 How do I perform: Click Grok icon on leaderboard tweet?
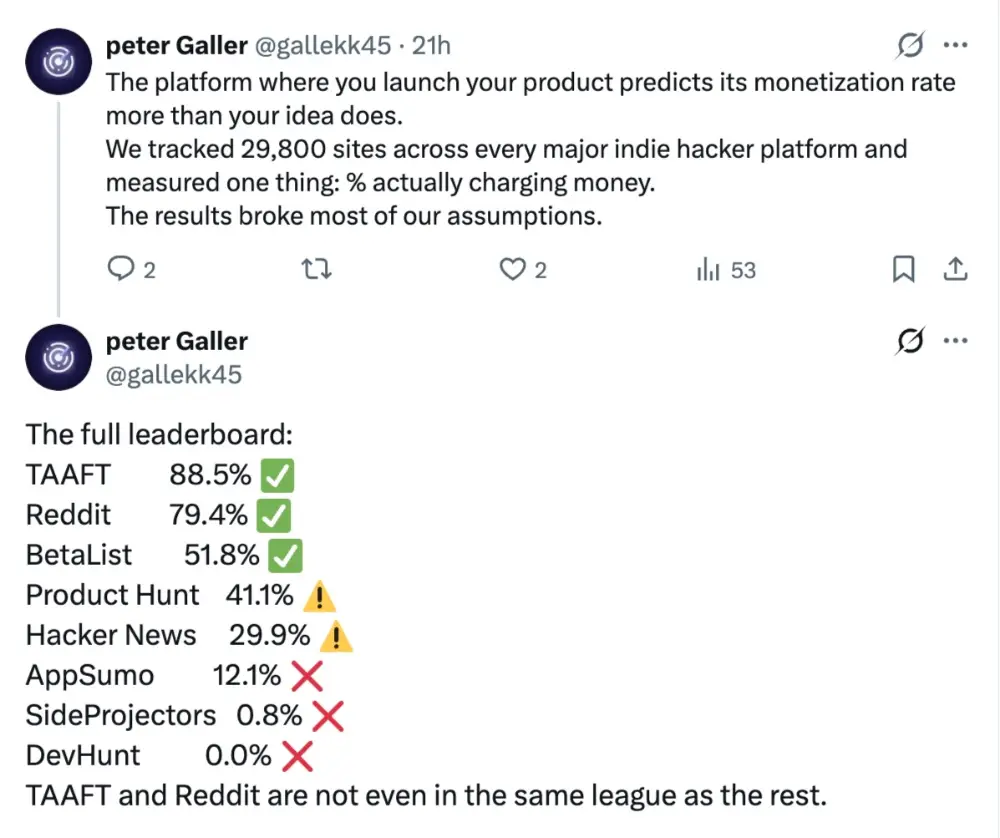pyautogui.click(x=910, y=342)
